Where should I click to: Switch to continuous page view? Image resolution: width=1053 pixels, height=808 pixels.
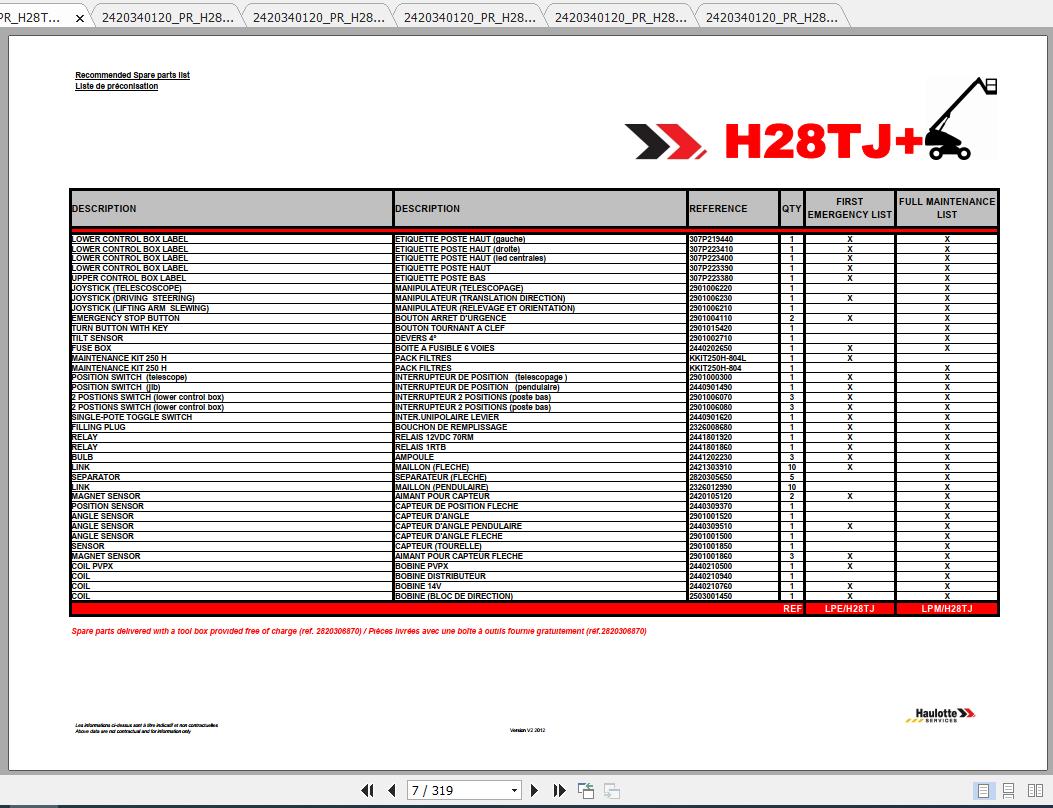1008,791
